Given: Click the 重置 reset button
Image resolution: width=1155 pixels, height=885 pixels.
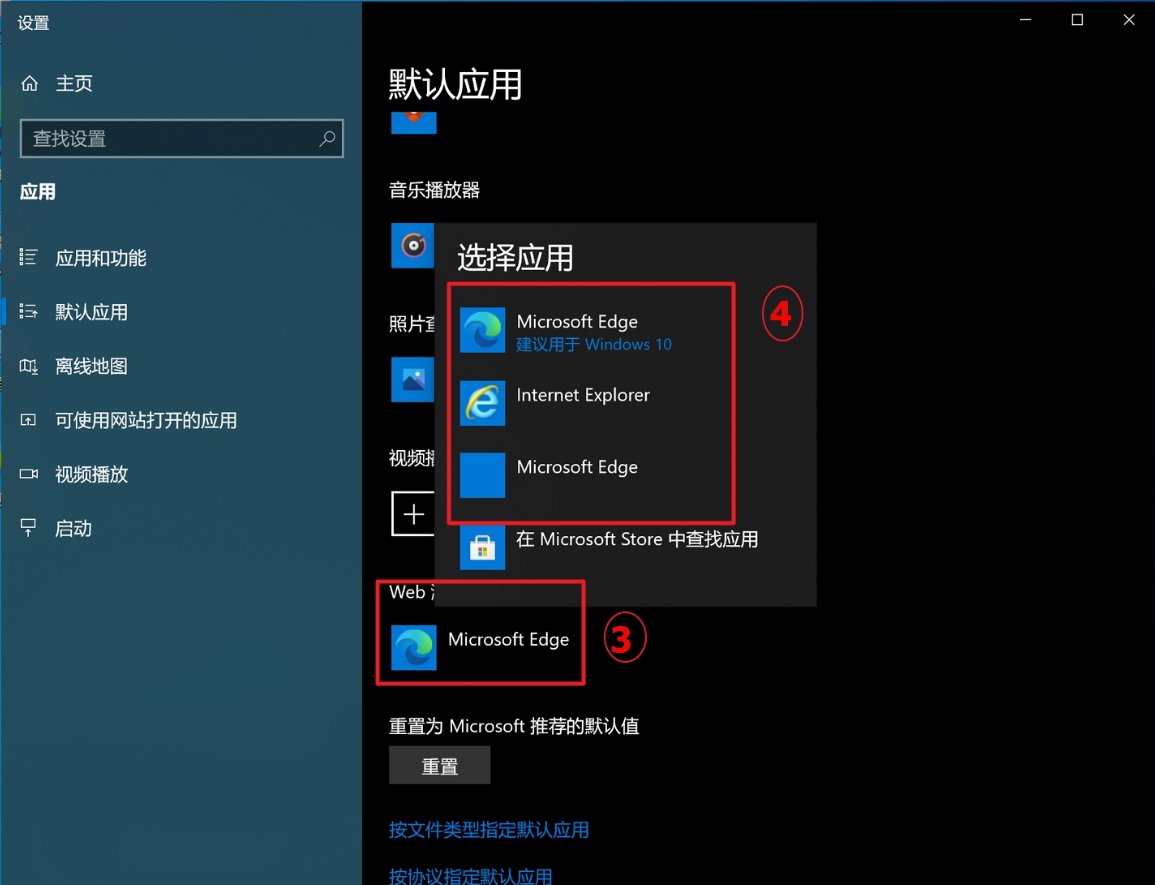Looking at the screenshot, I should click(x=440, y=766).
